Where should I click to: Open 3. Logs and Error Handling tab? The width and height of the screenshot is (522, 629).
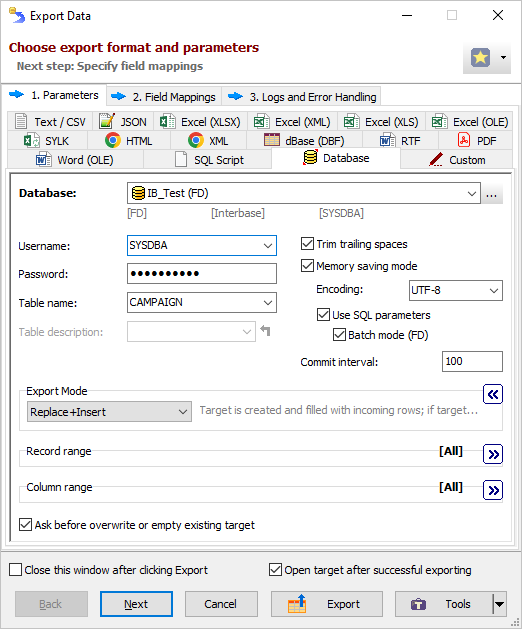coord(302,97)
